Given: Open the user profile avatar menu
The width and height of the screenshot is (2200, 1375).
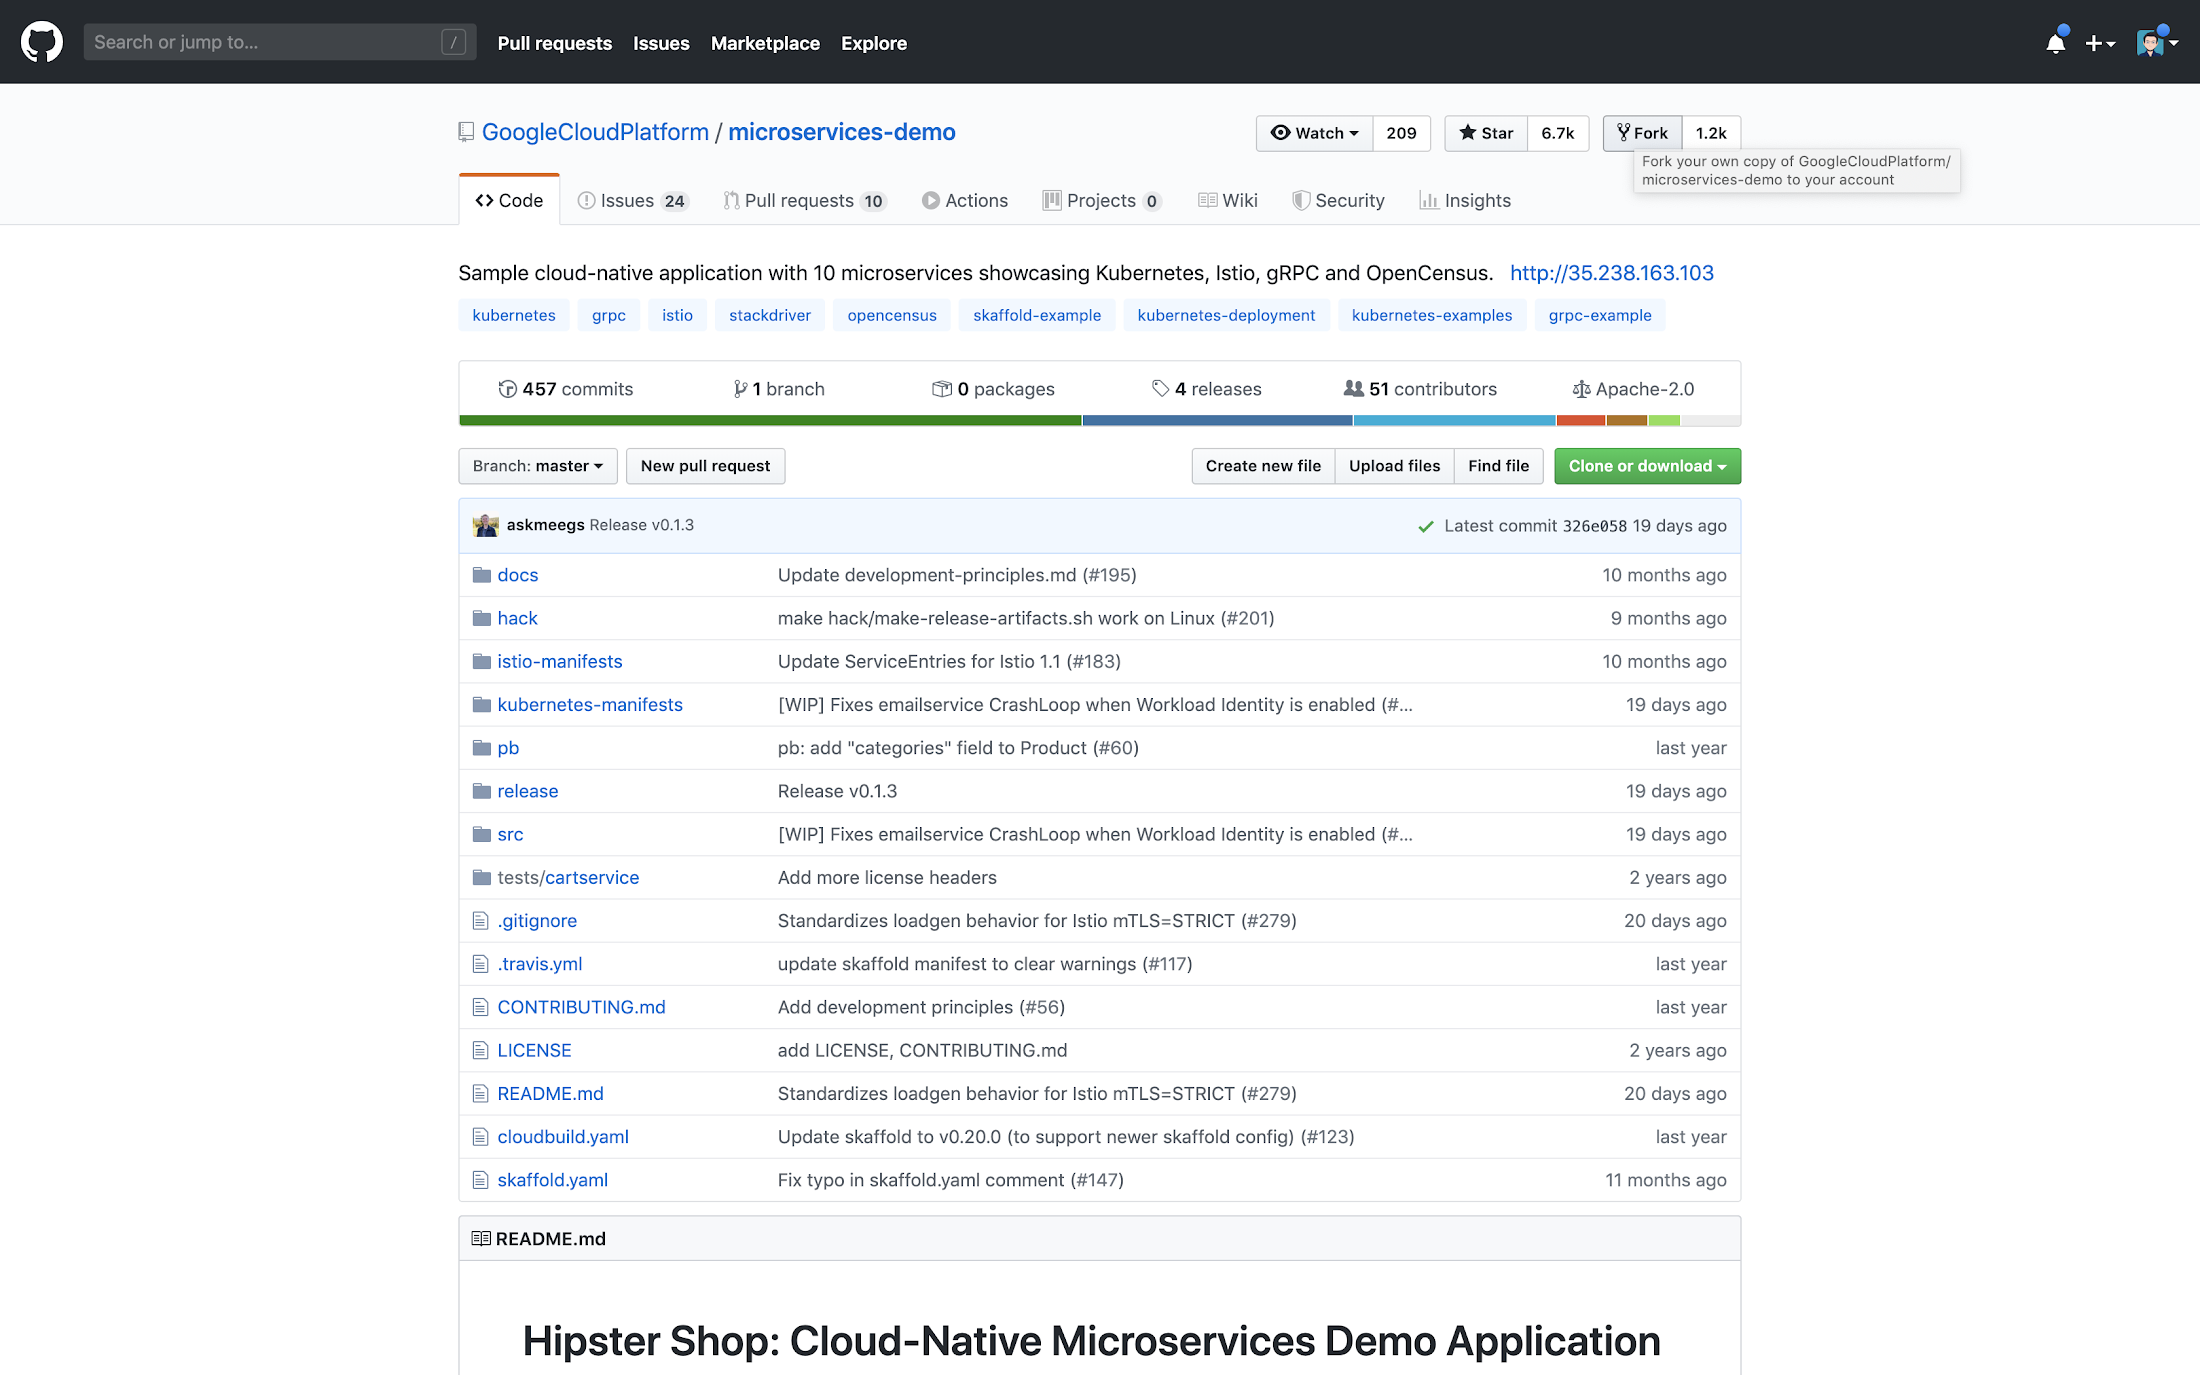Looking at the screenshot, I should coord(2157,42).
